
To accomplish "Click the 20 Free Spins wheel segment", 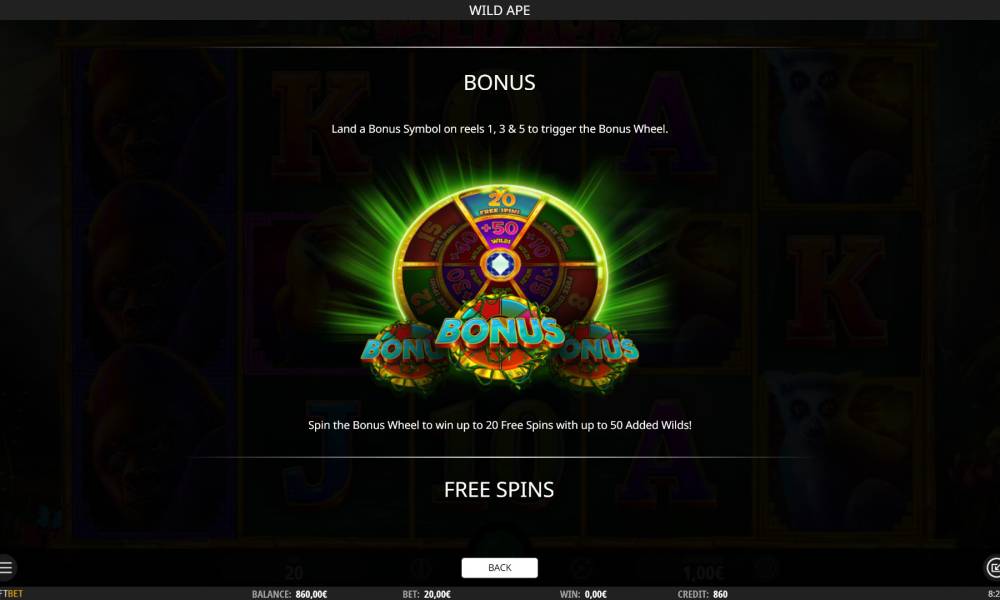I will tap(501, 203).
